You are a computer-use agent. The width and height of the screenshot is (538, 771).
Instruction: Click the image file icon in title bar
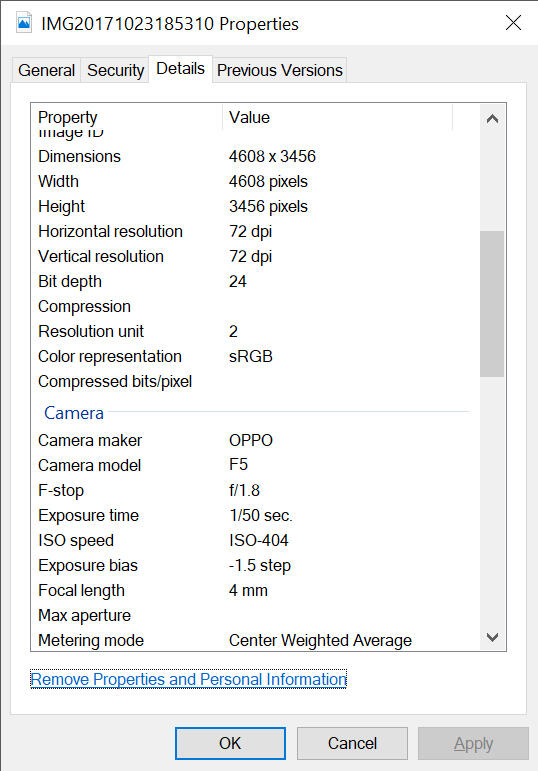[x=24, y=23]
